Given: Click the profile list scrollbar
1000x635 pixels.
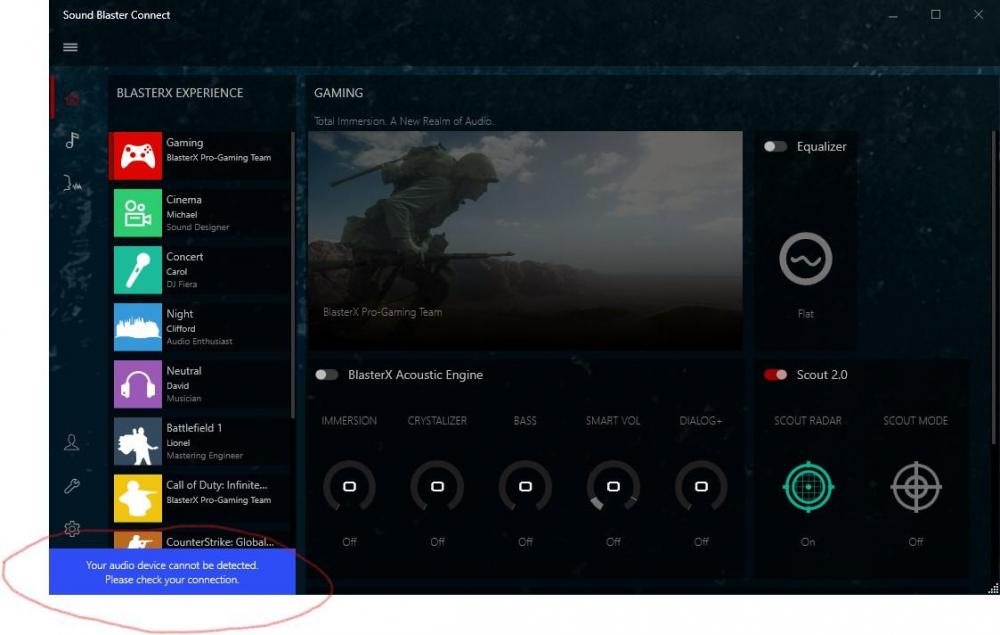Looking at the screenshot, I should click(x=293, y=275).
